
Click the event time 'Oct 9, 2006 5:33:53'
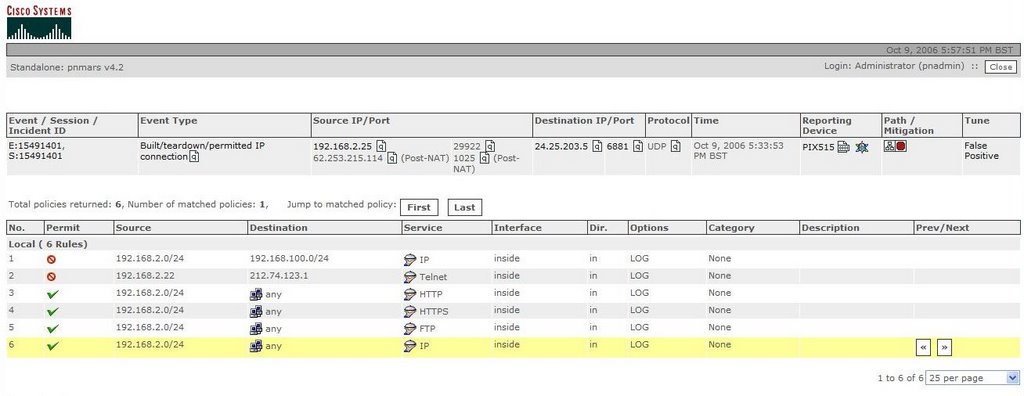739,146
